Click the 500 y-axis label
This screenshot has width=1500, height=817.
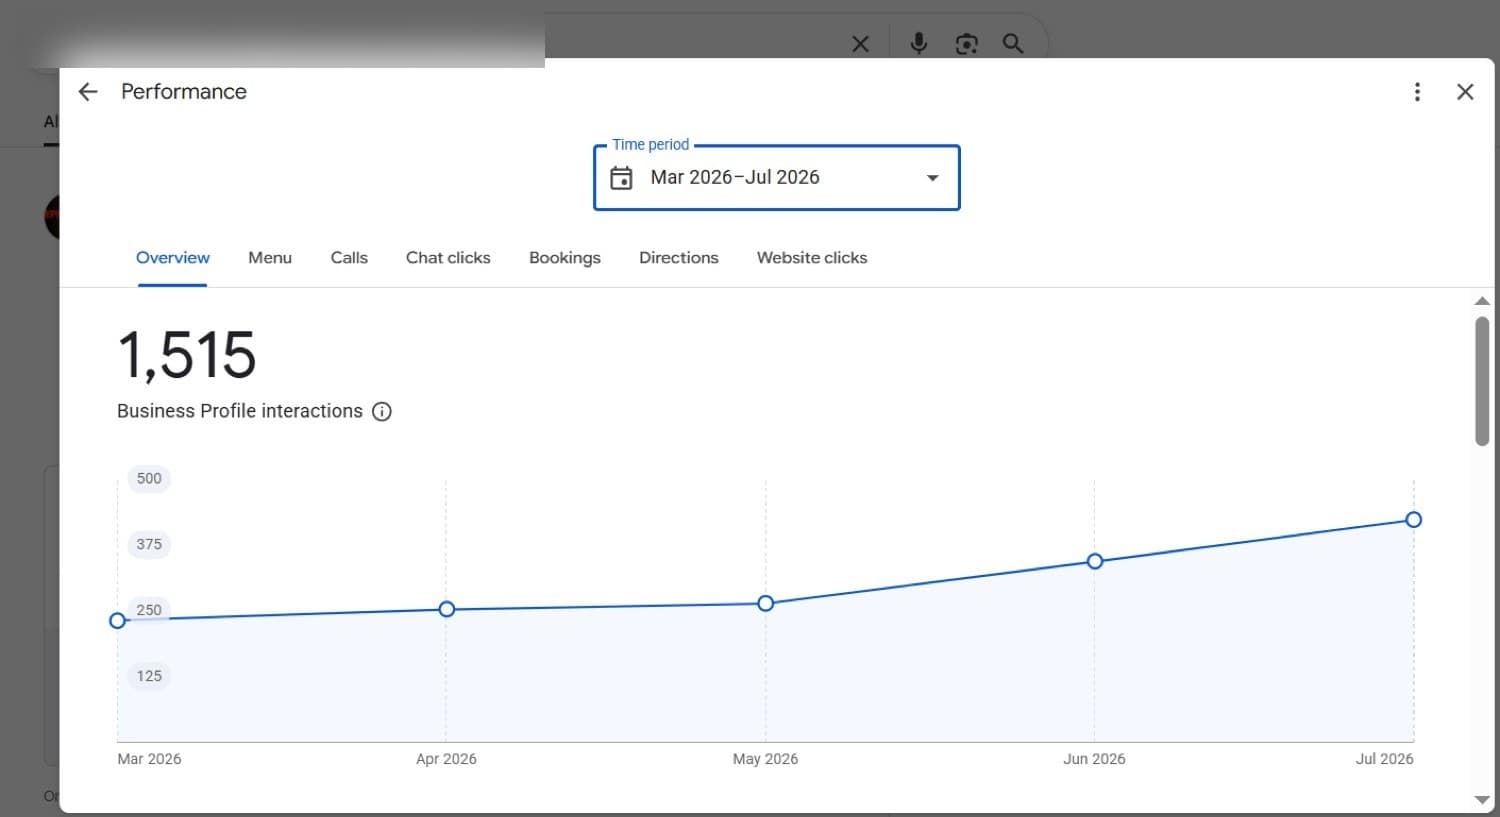click(x=149, y=478)
